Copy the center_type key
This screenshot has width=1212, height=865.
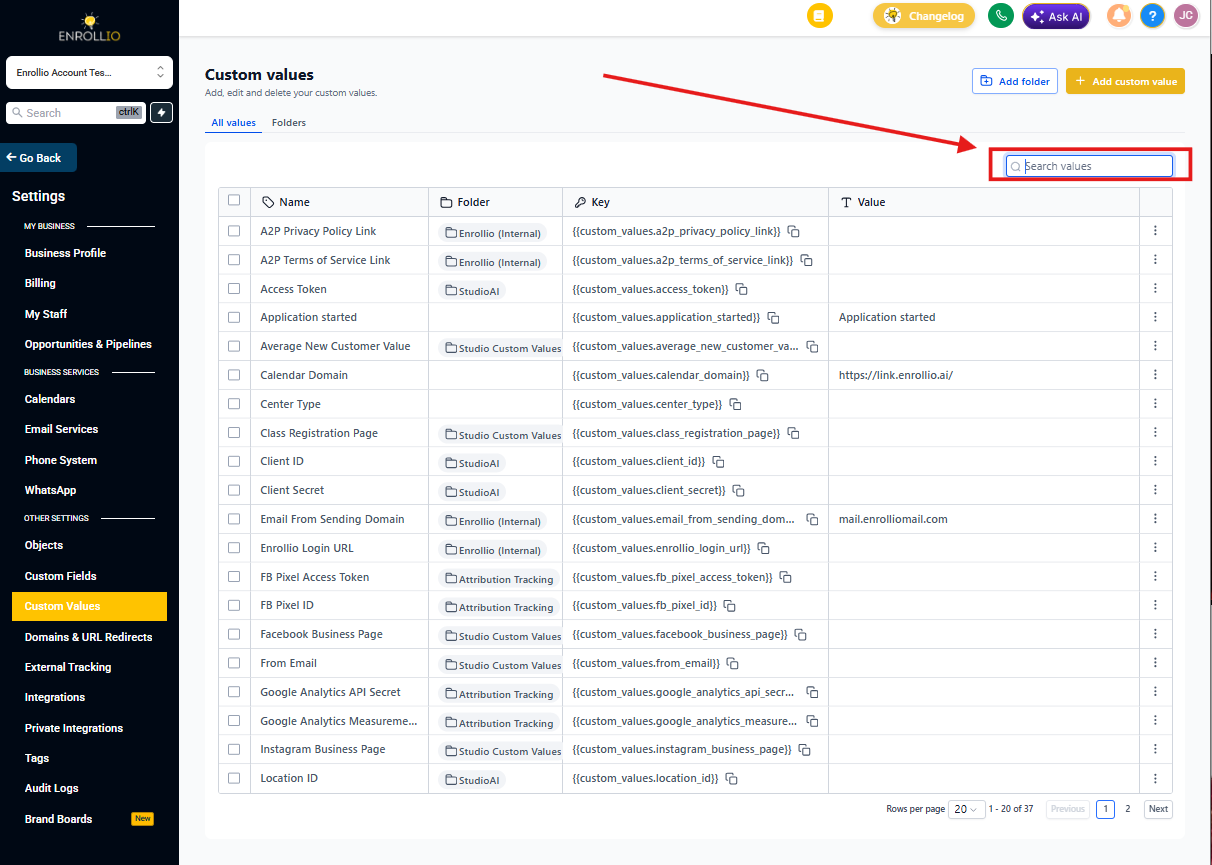[735, 404]
